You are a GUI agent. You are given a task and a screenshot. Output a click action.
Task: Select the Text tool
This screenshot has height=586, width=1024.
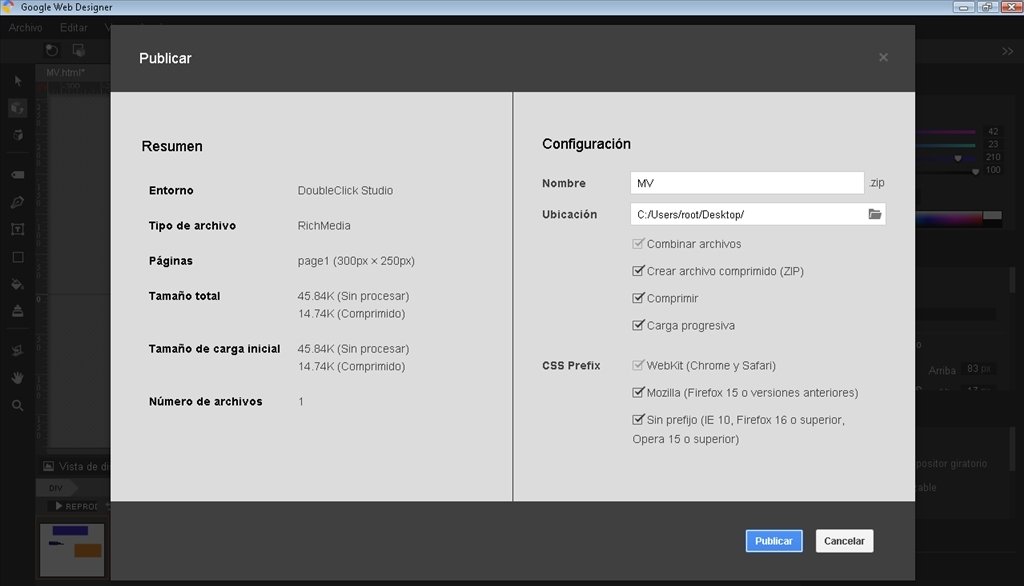click(18, 229)
